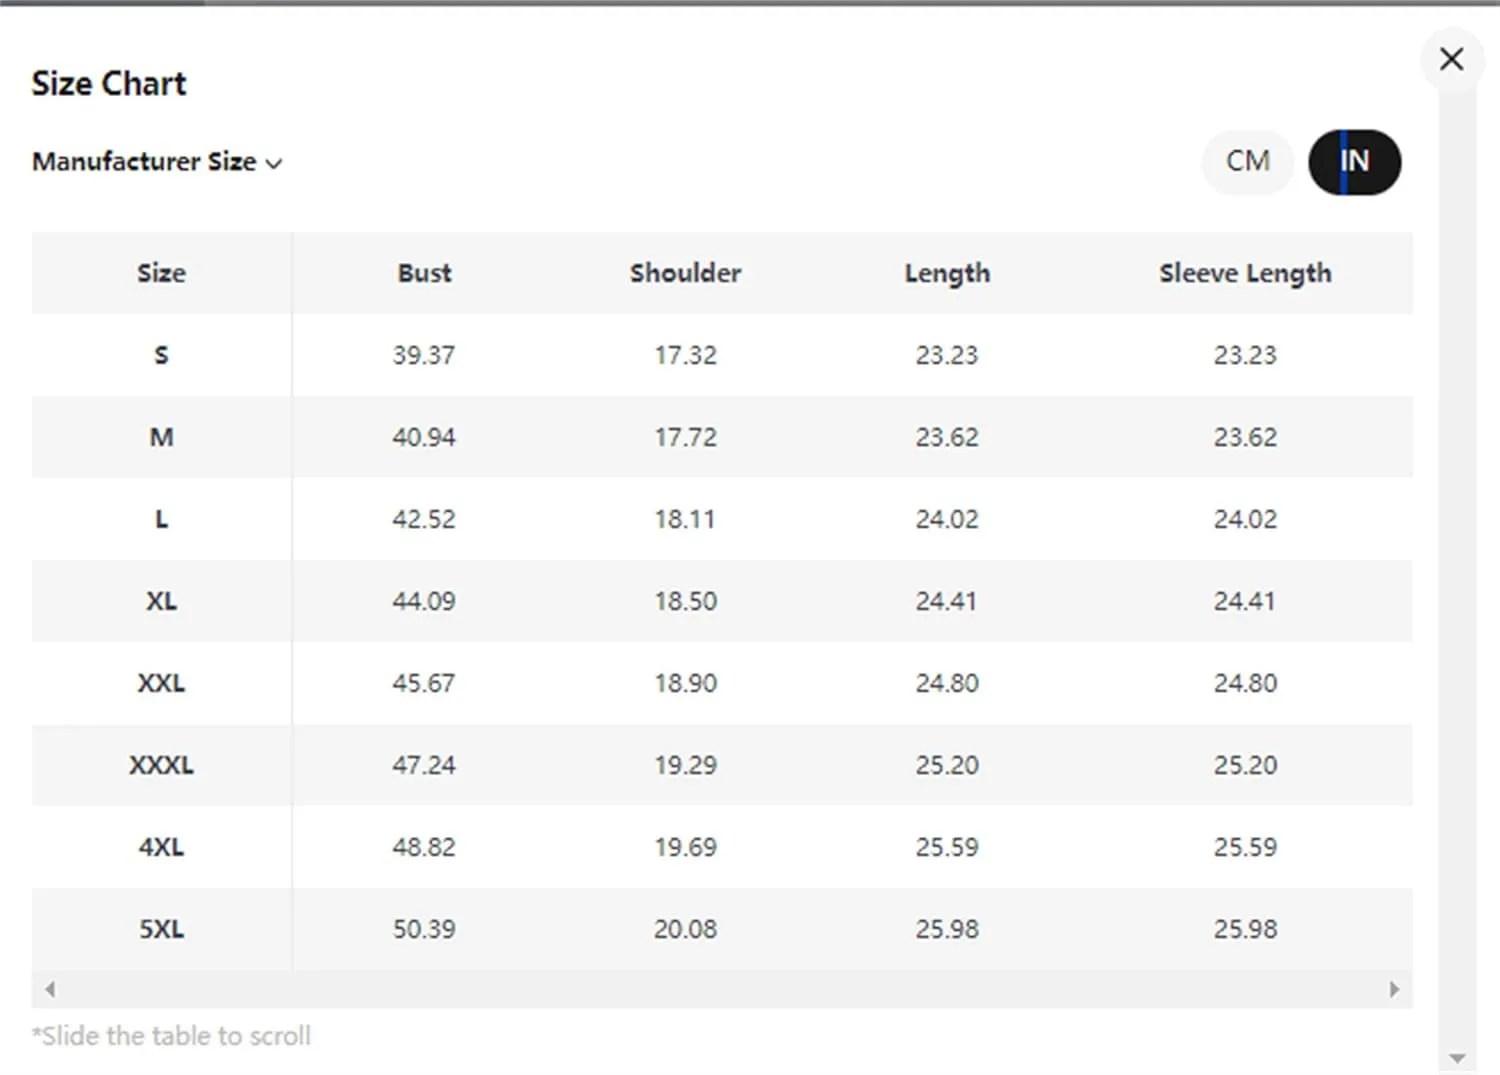The height and width of the screenshot is (1075, 1500).
Task: Select the 5XL size row label
Action: [x=161, y=929]
